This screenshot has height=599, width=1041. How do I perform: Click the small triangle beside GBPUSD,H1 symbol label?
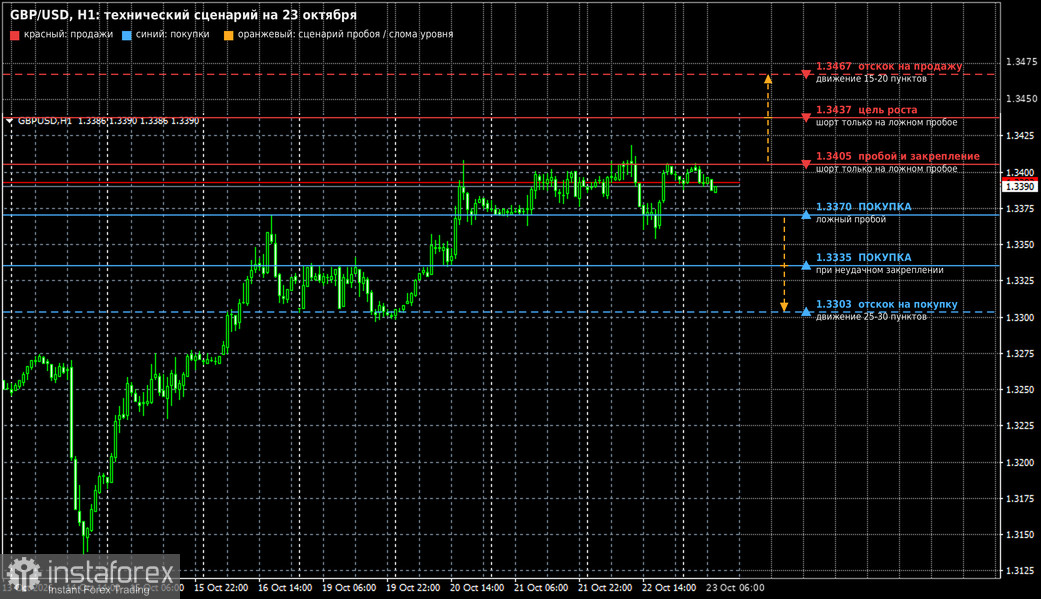click(9, 121)
